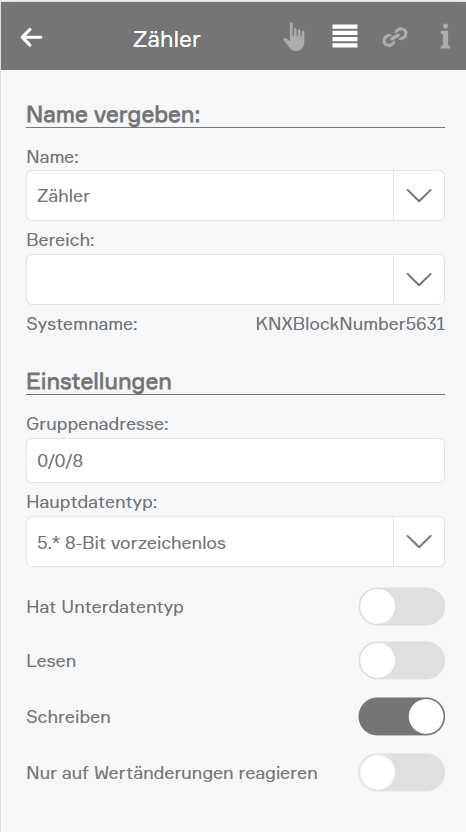Click the KNXBlockNumber5631 system name text
Screen dimensions: 466x832
click(x=350, y=324)
